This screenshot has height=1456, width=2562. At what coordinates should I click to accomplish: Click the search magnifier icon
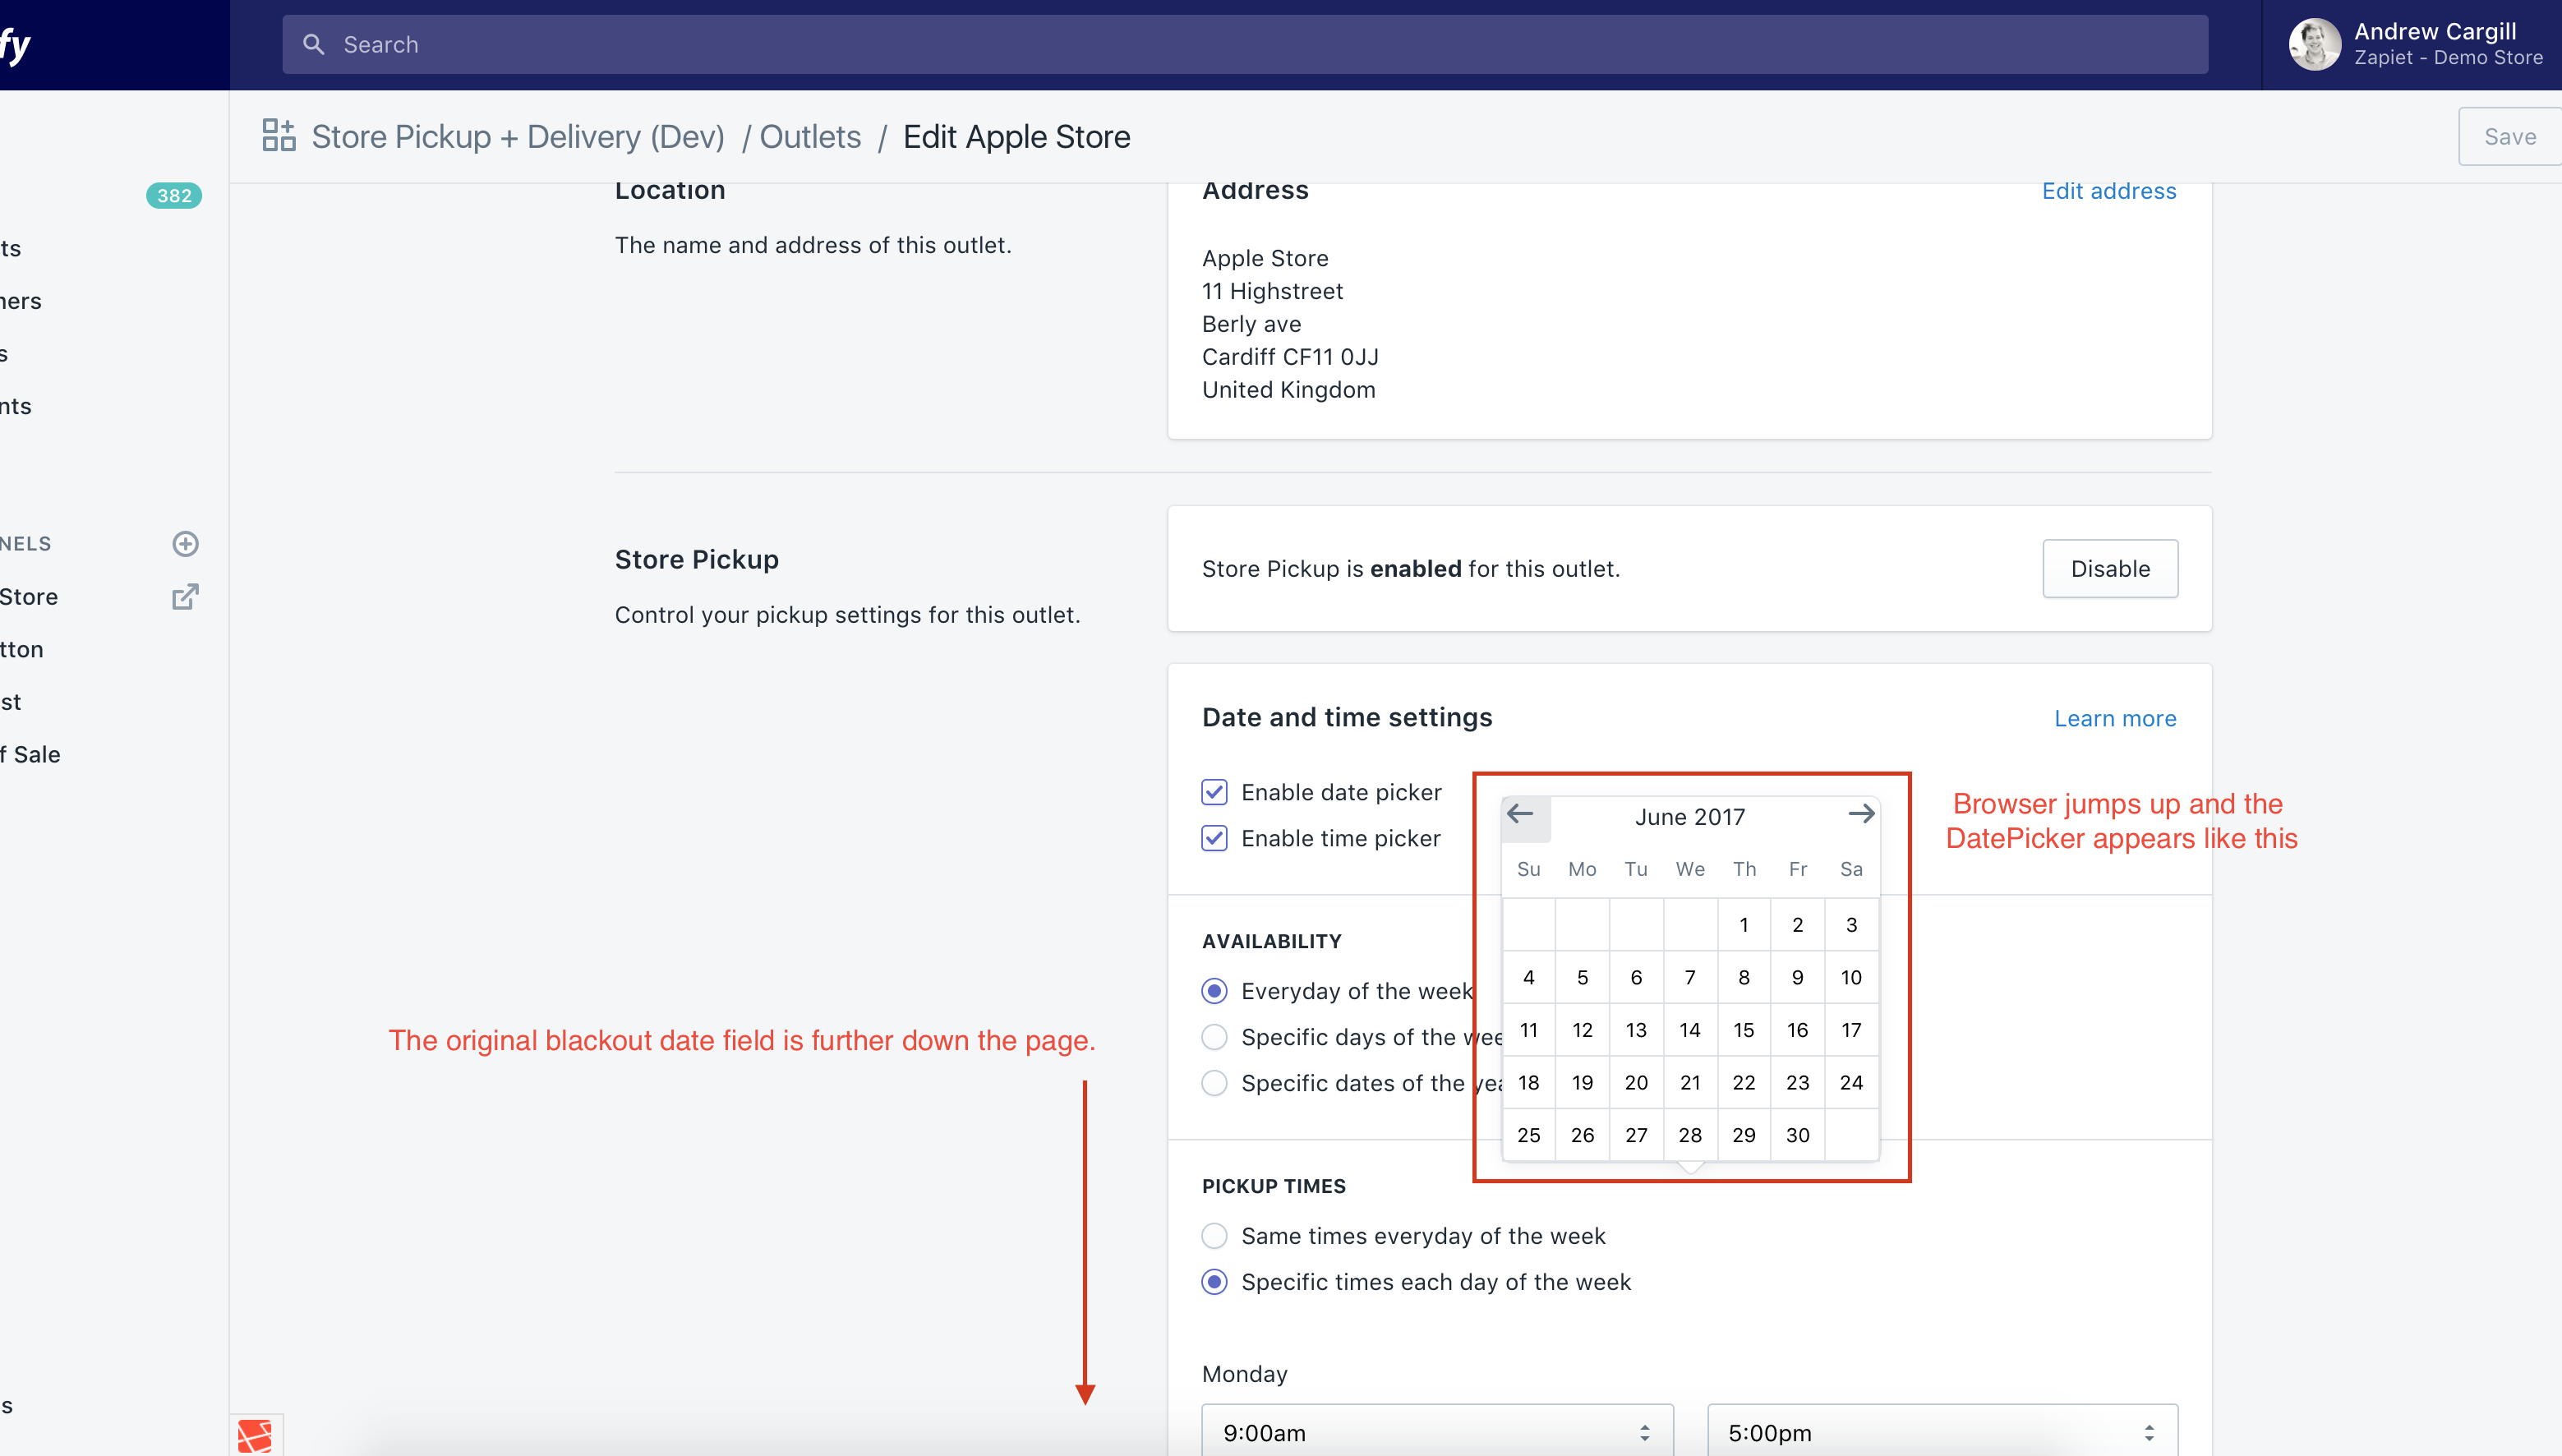coord(314,44)
